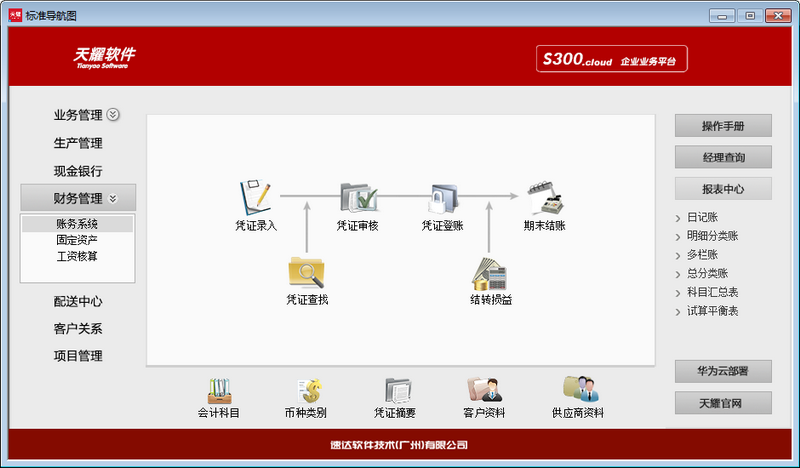Open the 项目管理 menu

(78, 356)
